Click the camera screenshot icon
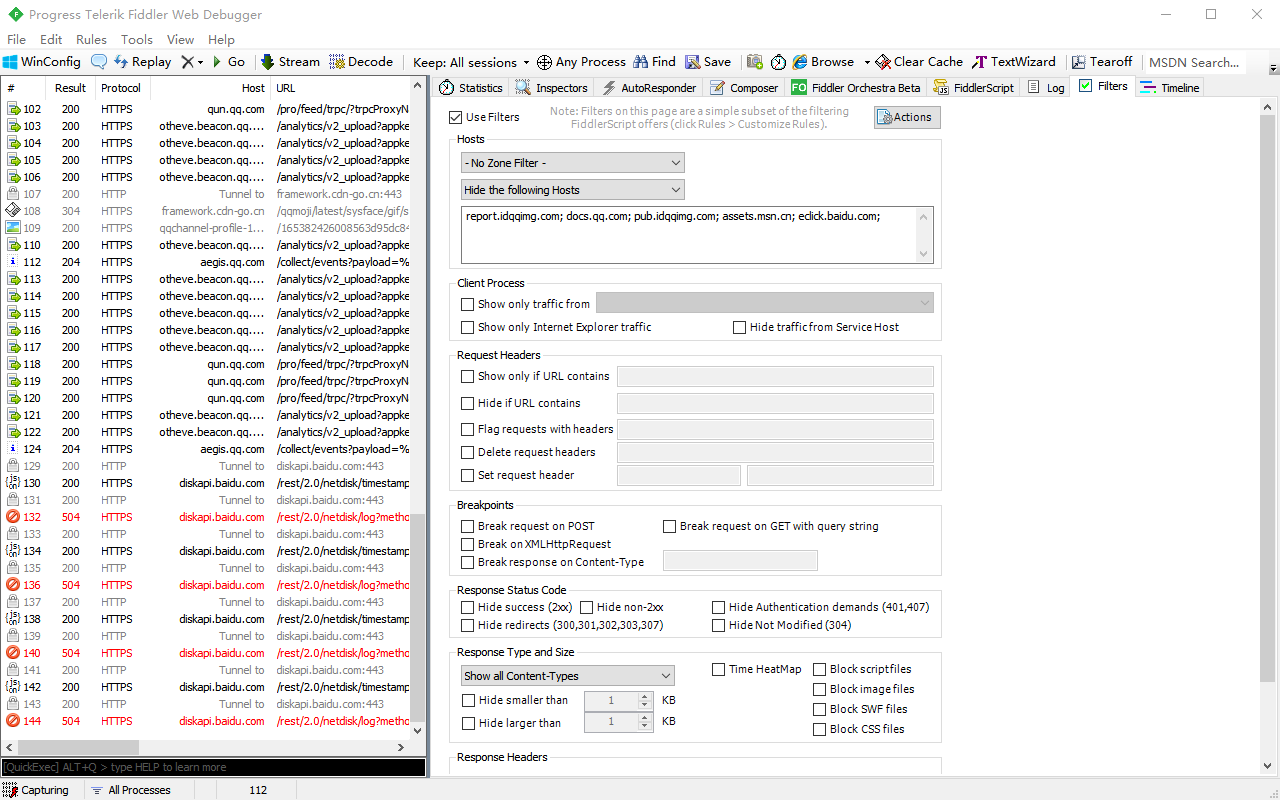This screenshot has height=800, width=1280. pyautogui.click(x=755, y=62)
